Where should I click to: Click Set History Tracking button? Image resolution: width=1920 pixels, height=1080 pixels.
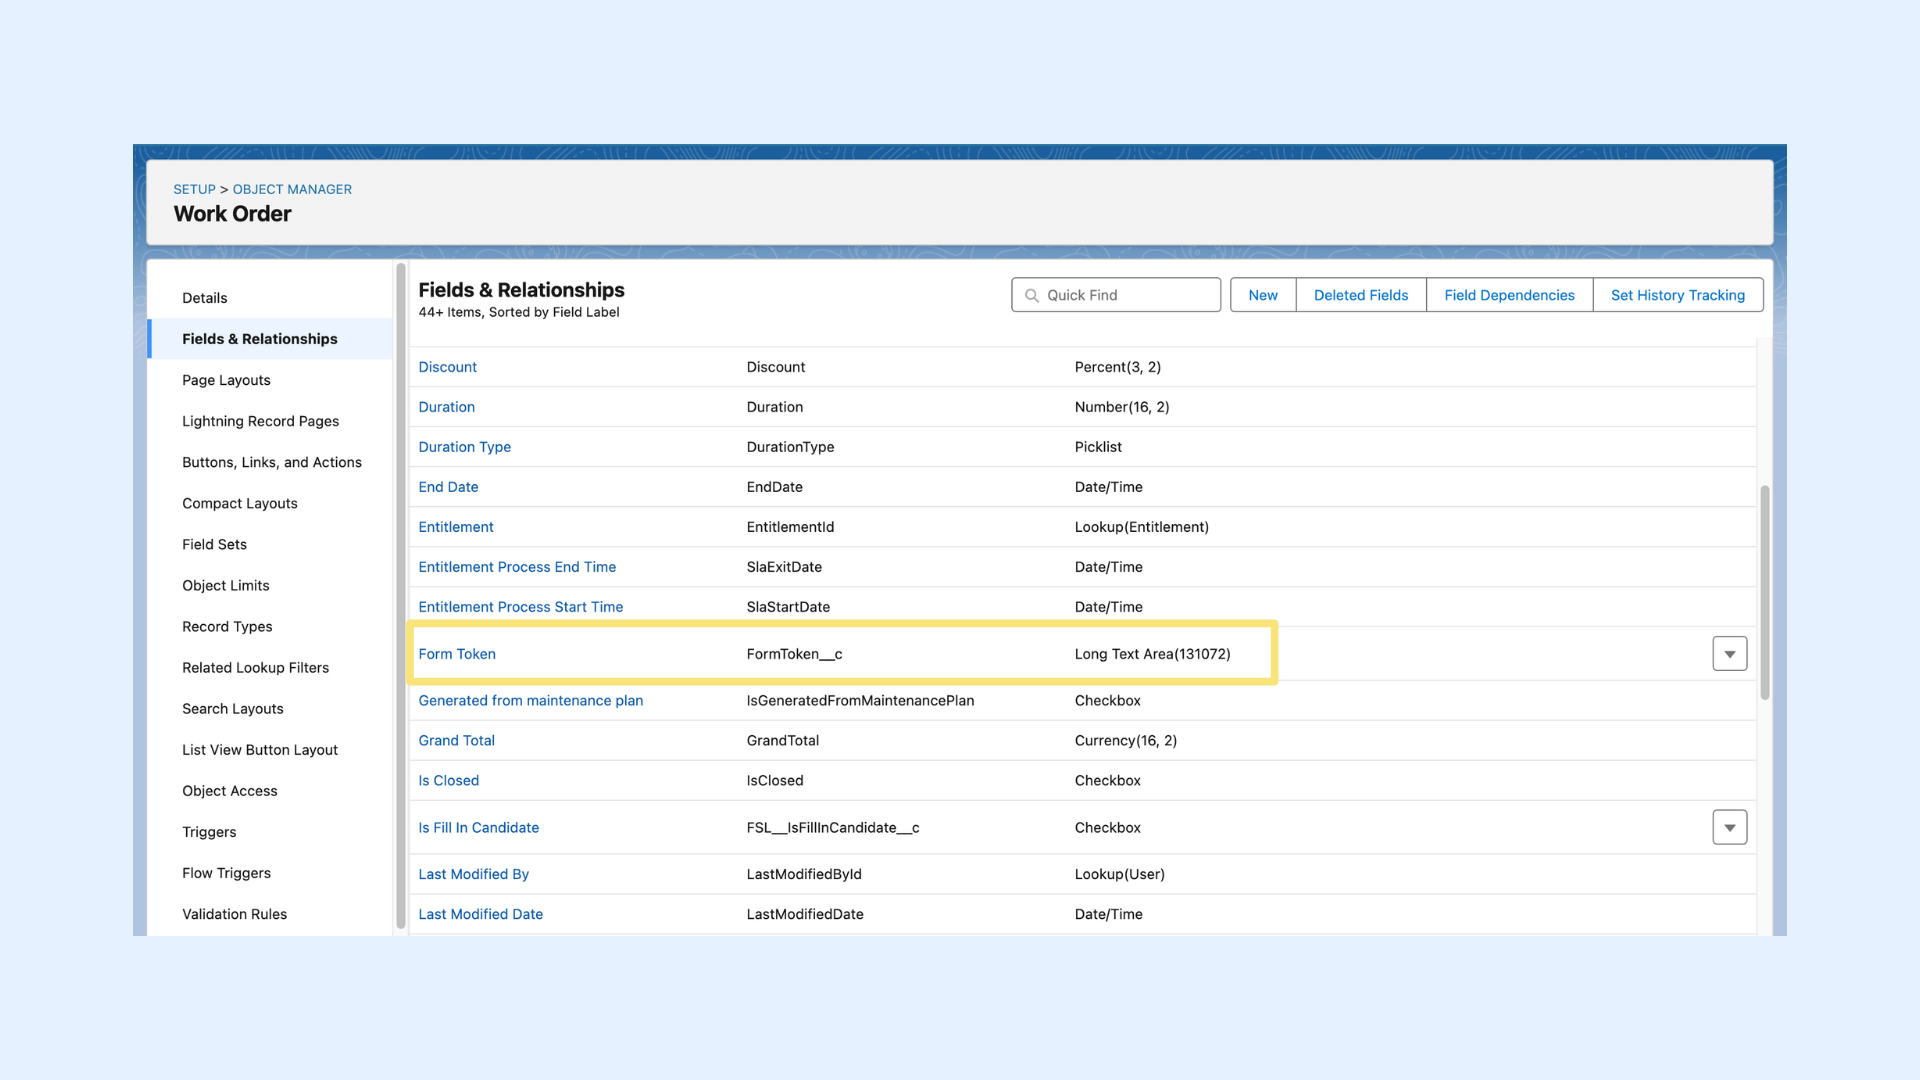tap(1677, 295)
